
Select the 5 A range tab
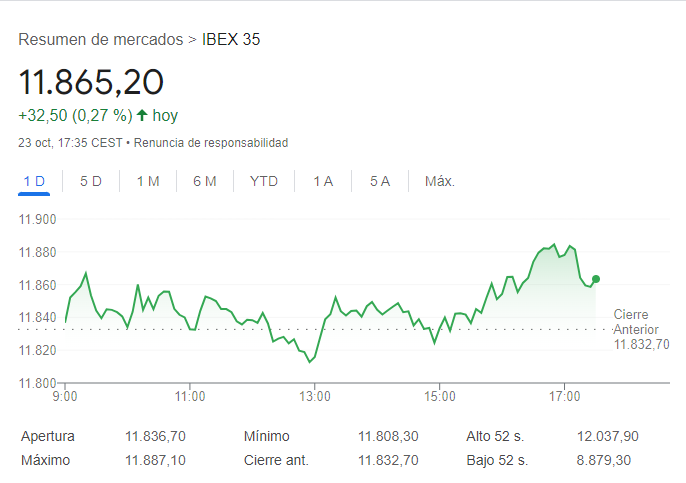(380, 181)
